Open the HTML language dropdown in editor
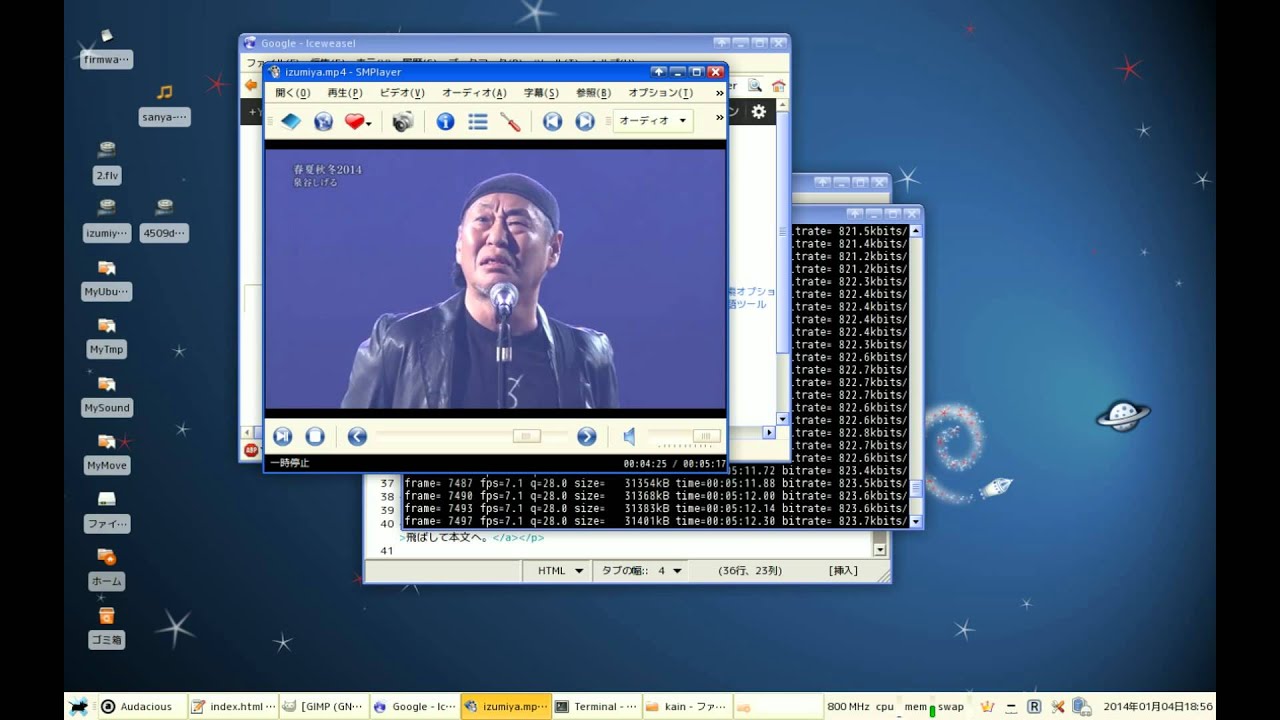Image resolution: width=1280 pixels, height=720 pixels. point(557,570)
